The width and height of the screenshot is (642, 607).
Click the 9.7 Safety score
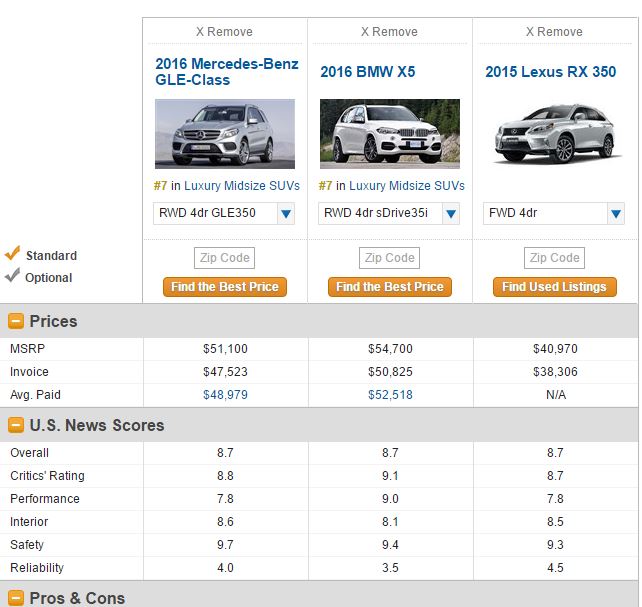pyautogui.click(x=225, y=545)
